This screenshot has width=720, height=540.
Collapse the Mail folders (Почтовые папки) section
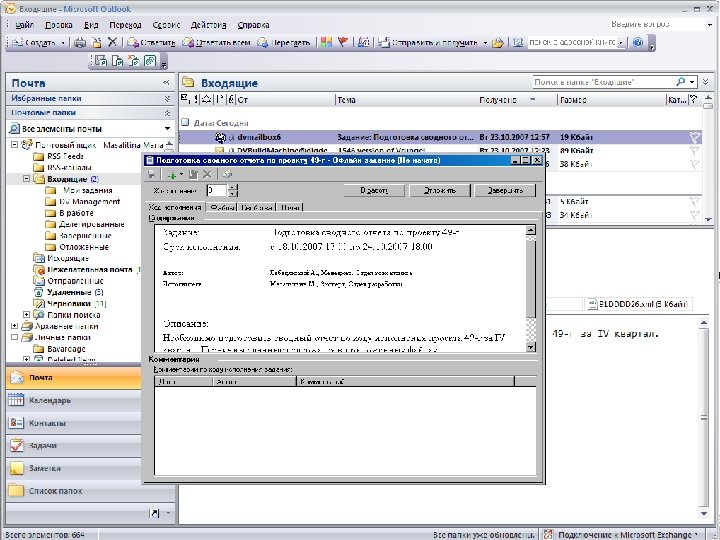[167, 112]
